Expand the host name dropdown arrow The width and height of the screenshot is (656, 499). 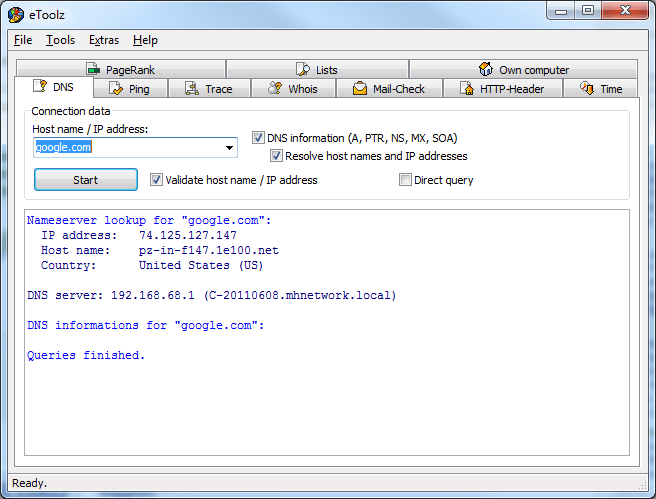pyautogui.click(x=229, y=147)
